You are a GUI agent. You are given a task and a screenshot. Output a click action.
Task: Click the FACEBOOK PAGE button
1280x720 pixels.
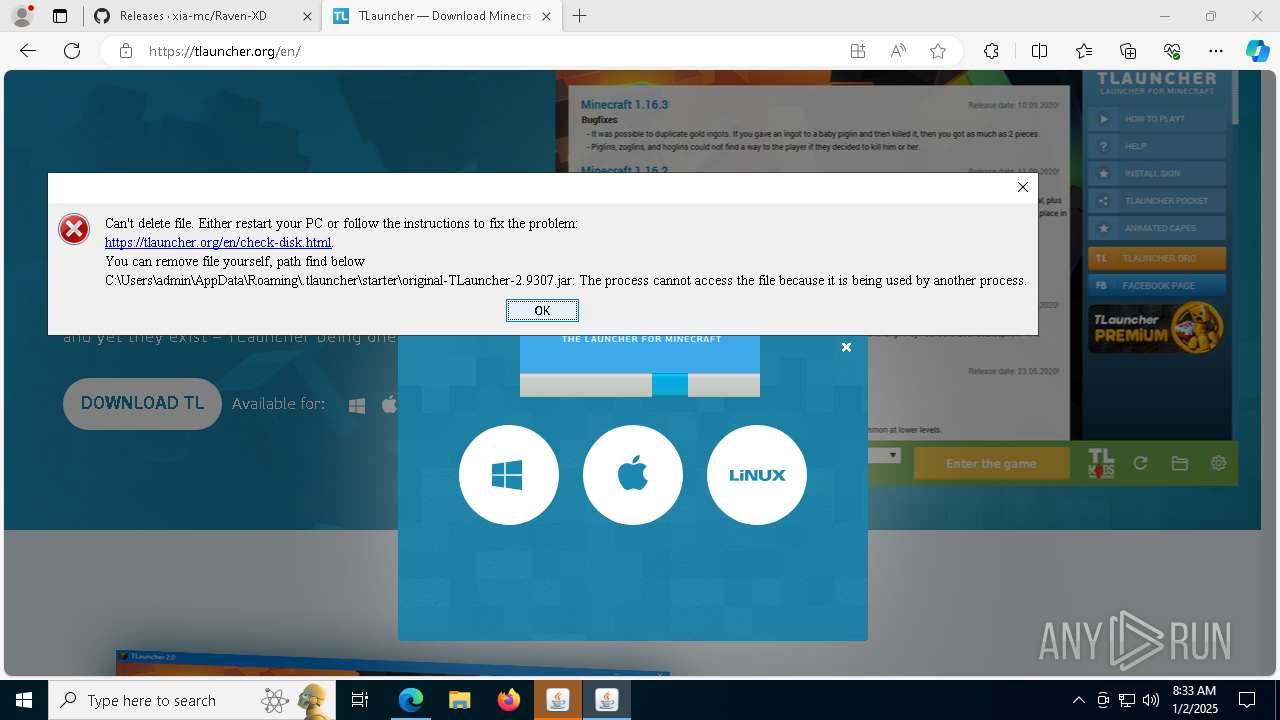pos(1156,285)
